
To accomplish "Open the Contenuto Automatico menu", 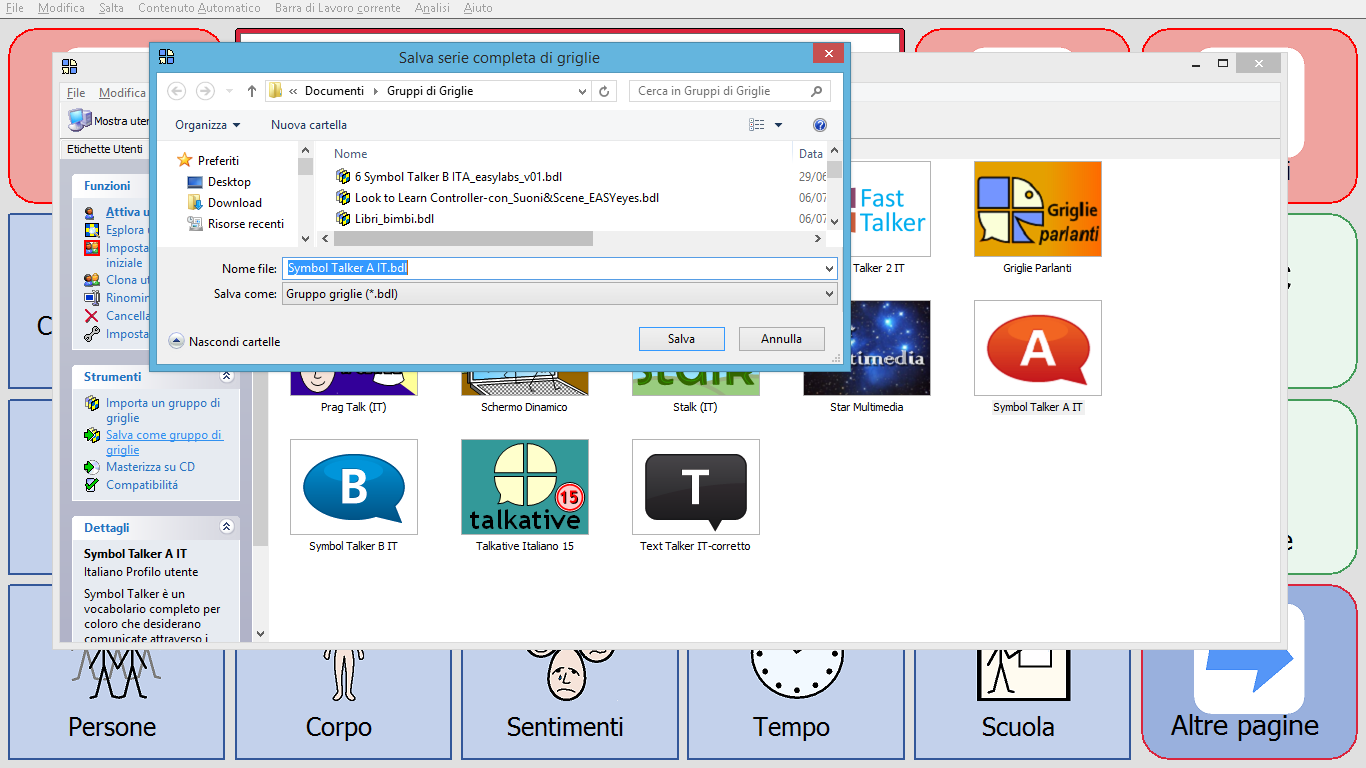I will 199,8.
